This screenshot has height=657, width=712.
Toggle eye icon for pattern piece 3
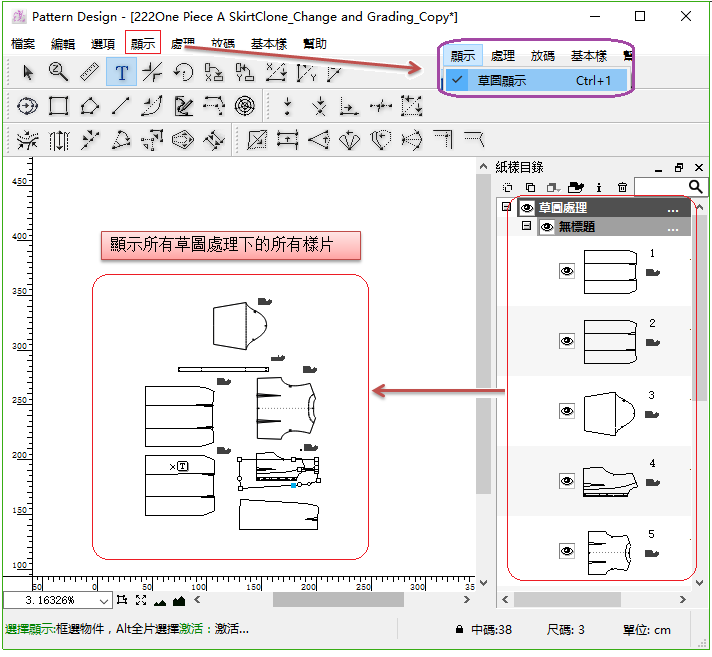[567, 411]
